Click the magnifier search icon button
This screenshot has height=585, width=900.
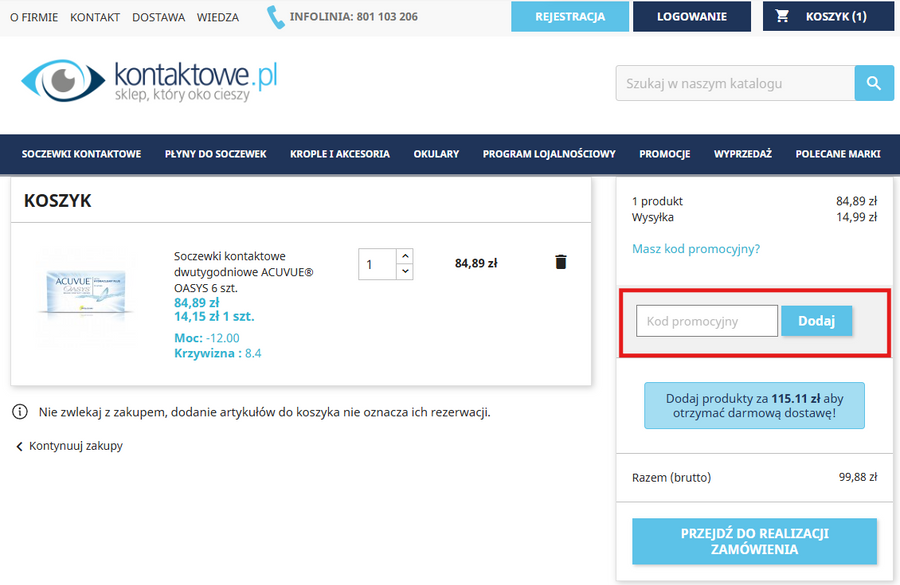tap(874, 83)
